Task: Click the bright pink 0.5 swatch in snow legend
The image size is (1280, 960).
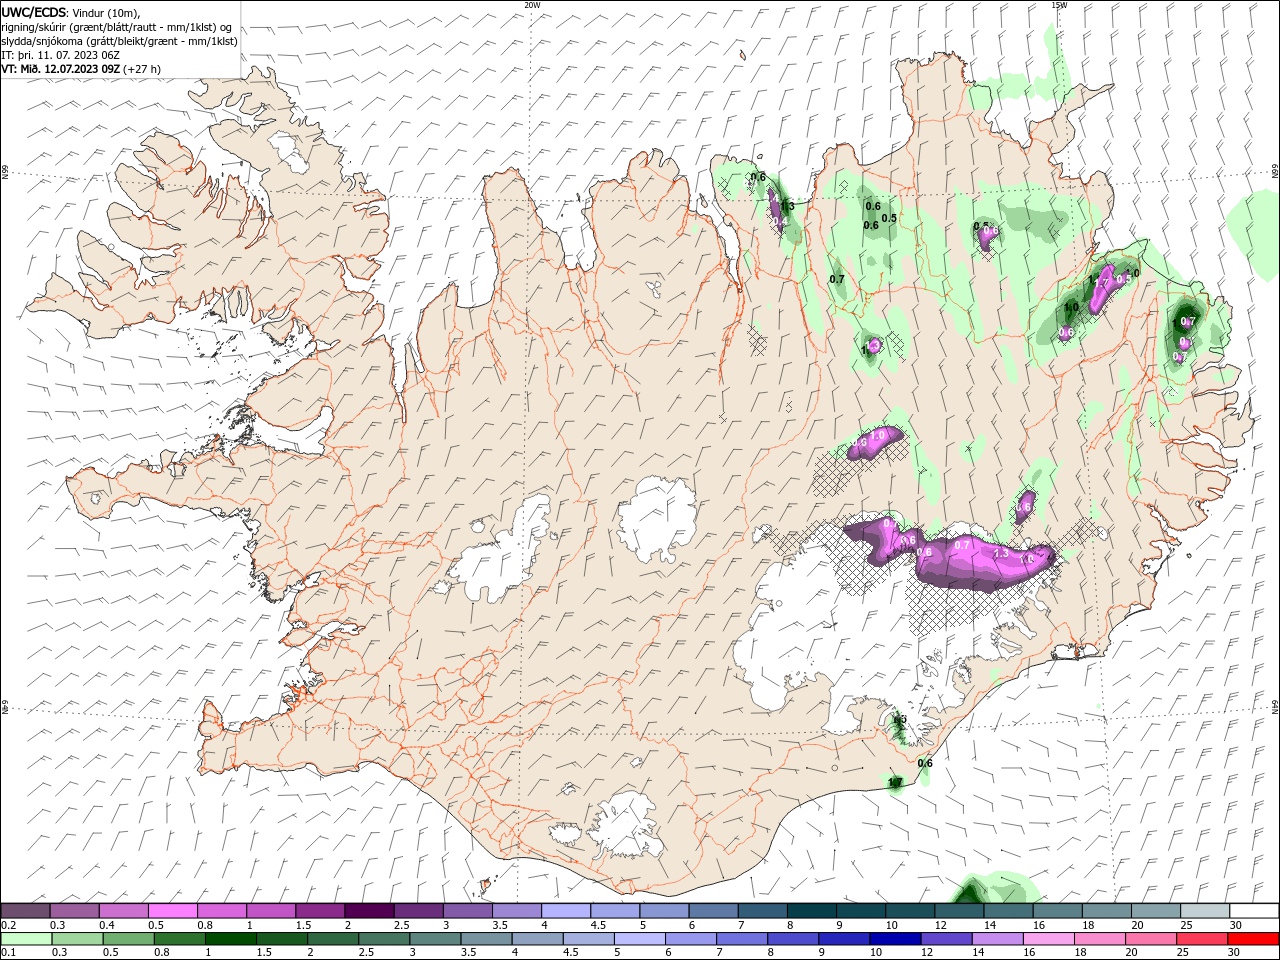Action: (x=173, y=911)
